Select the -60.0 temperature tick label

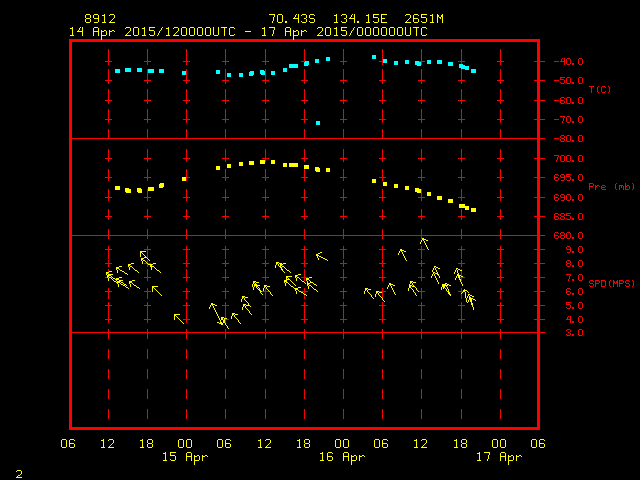(x=568, y=100)
